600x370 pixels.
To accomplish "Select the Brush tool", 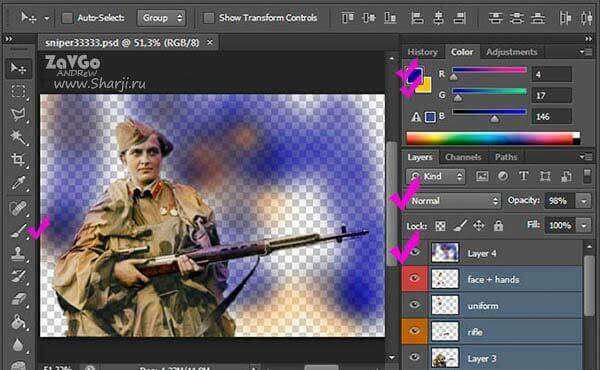I will point(18,231).
